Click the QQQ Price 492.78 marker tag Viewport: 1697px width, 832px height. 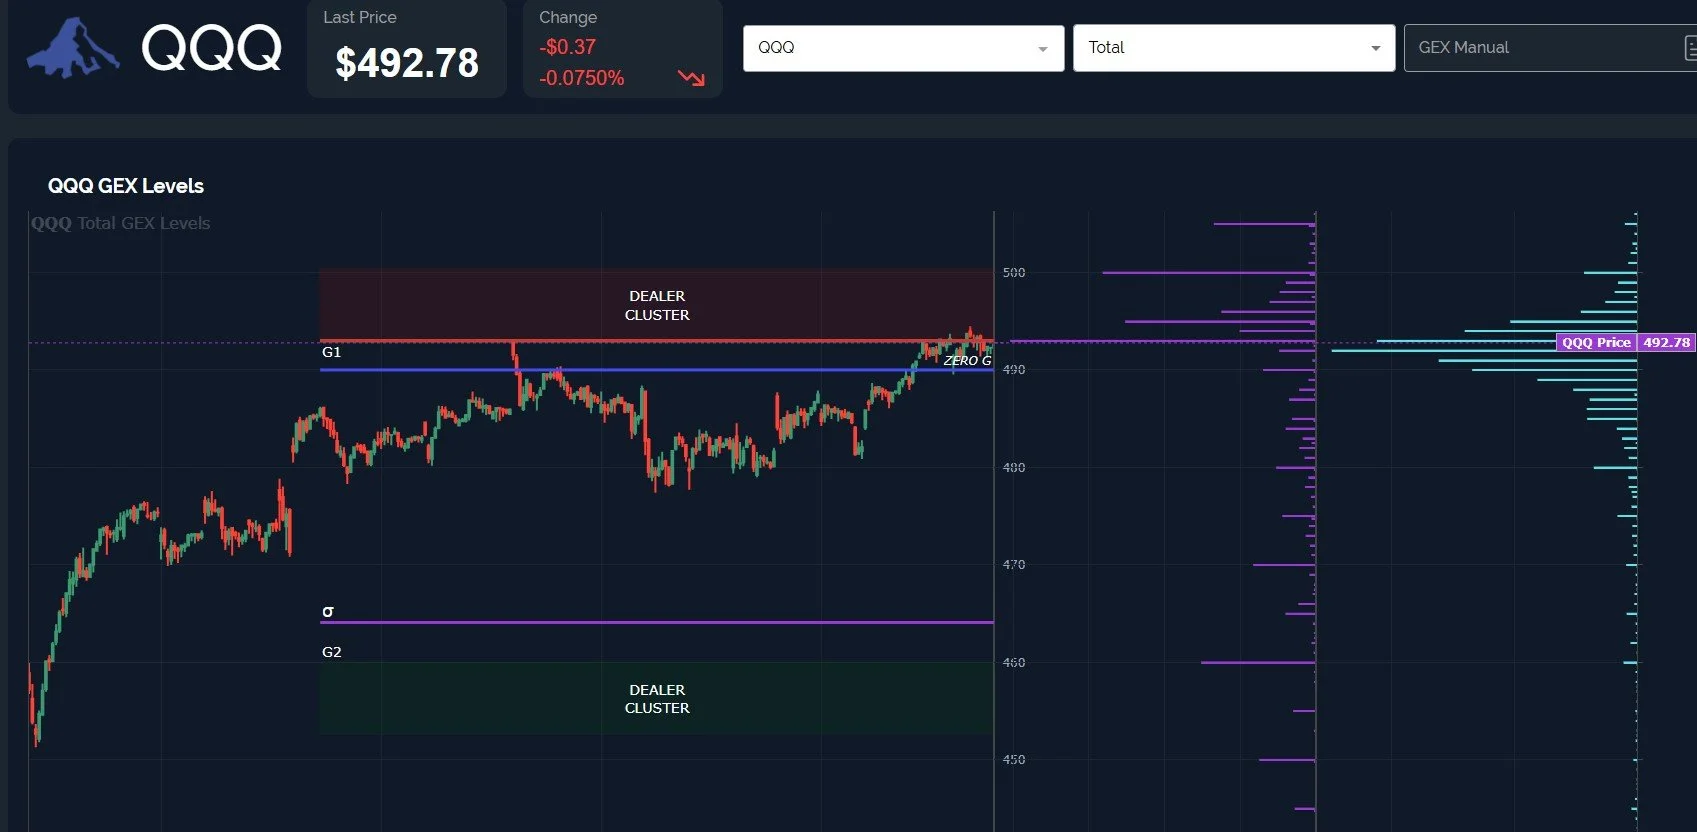(x=1626, y=342)
